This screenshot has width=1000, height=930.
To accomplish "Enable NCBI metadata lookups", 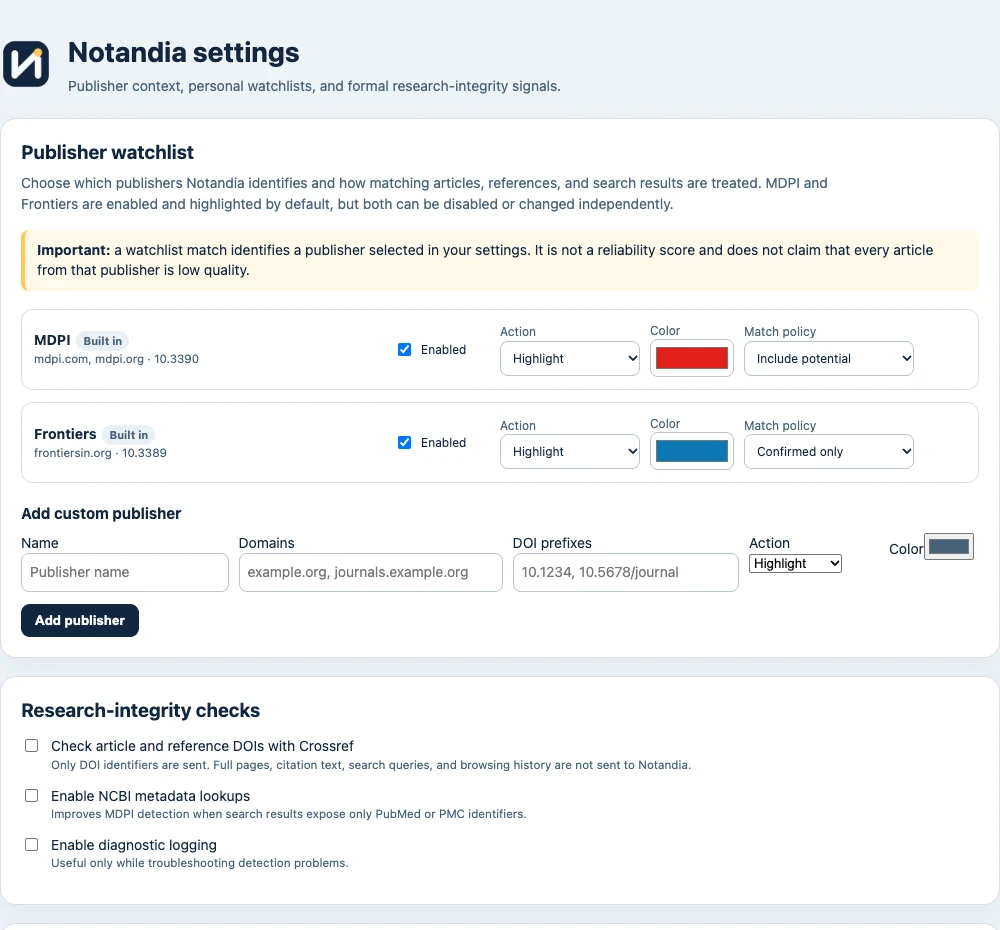I will tap(31, 795).
